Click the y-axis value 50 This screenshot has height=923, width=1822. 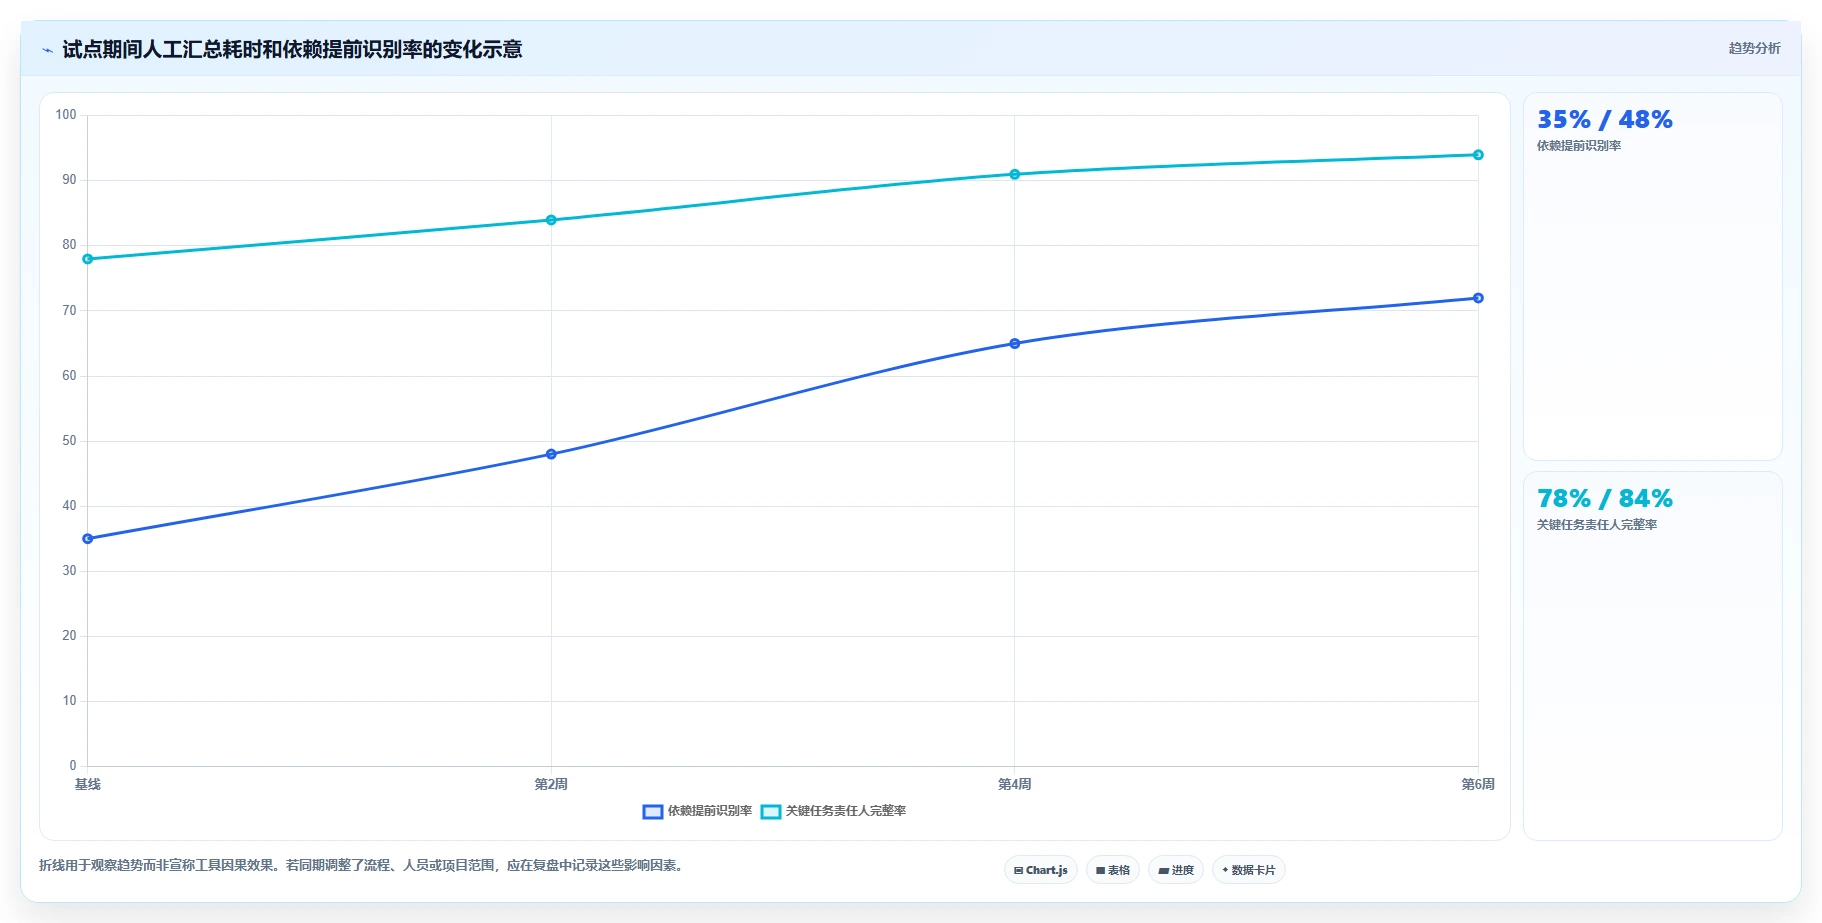coord(69,441)
